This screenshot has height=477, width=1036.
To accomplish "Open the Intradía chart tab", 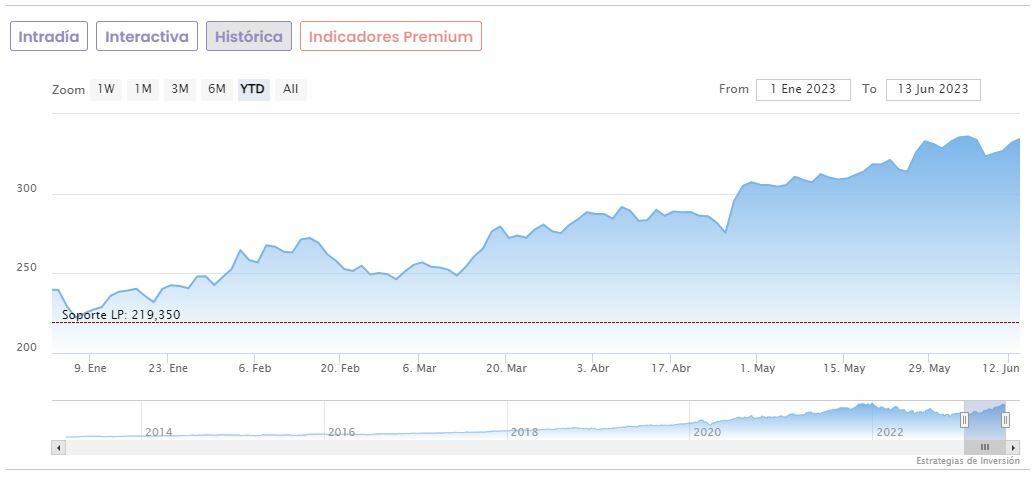I will pyautogui.click(x=49, y=37).
